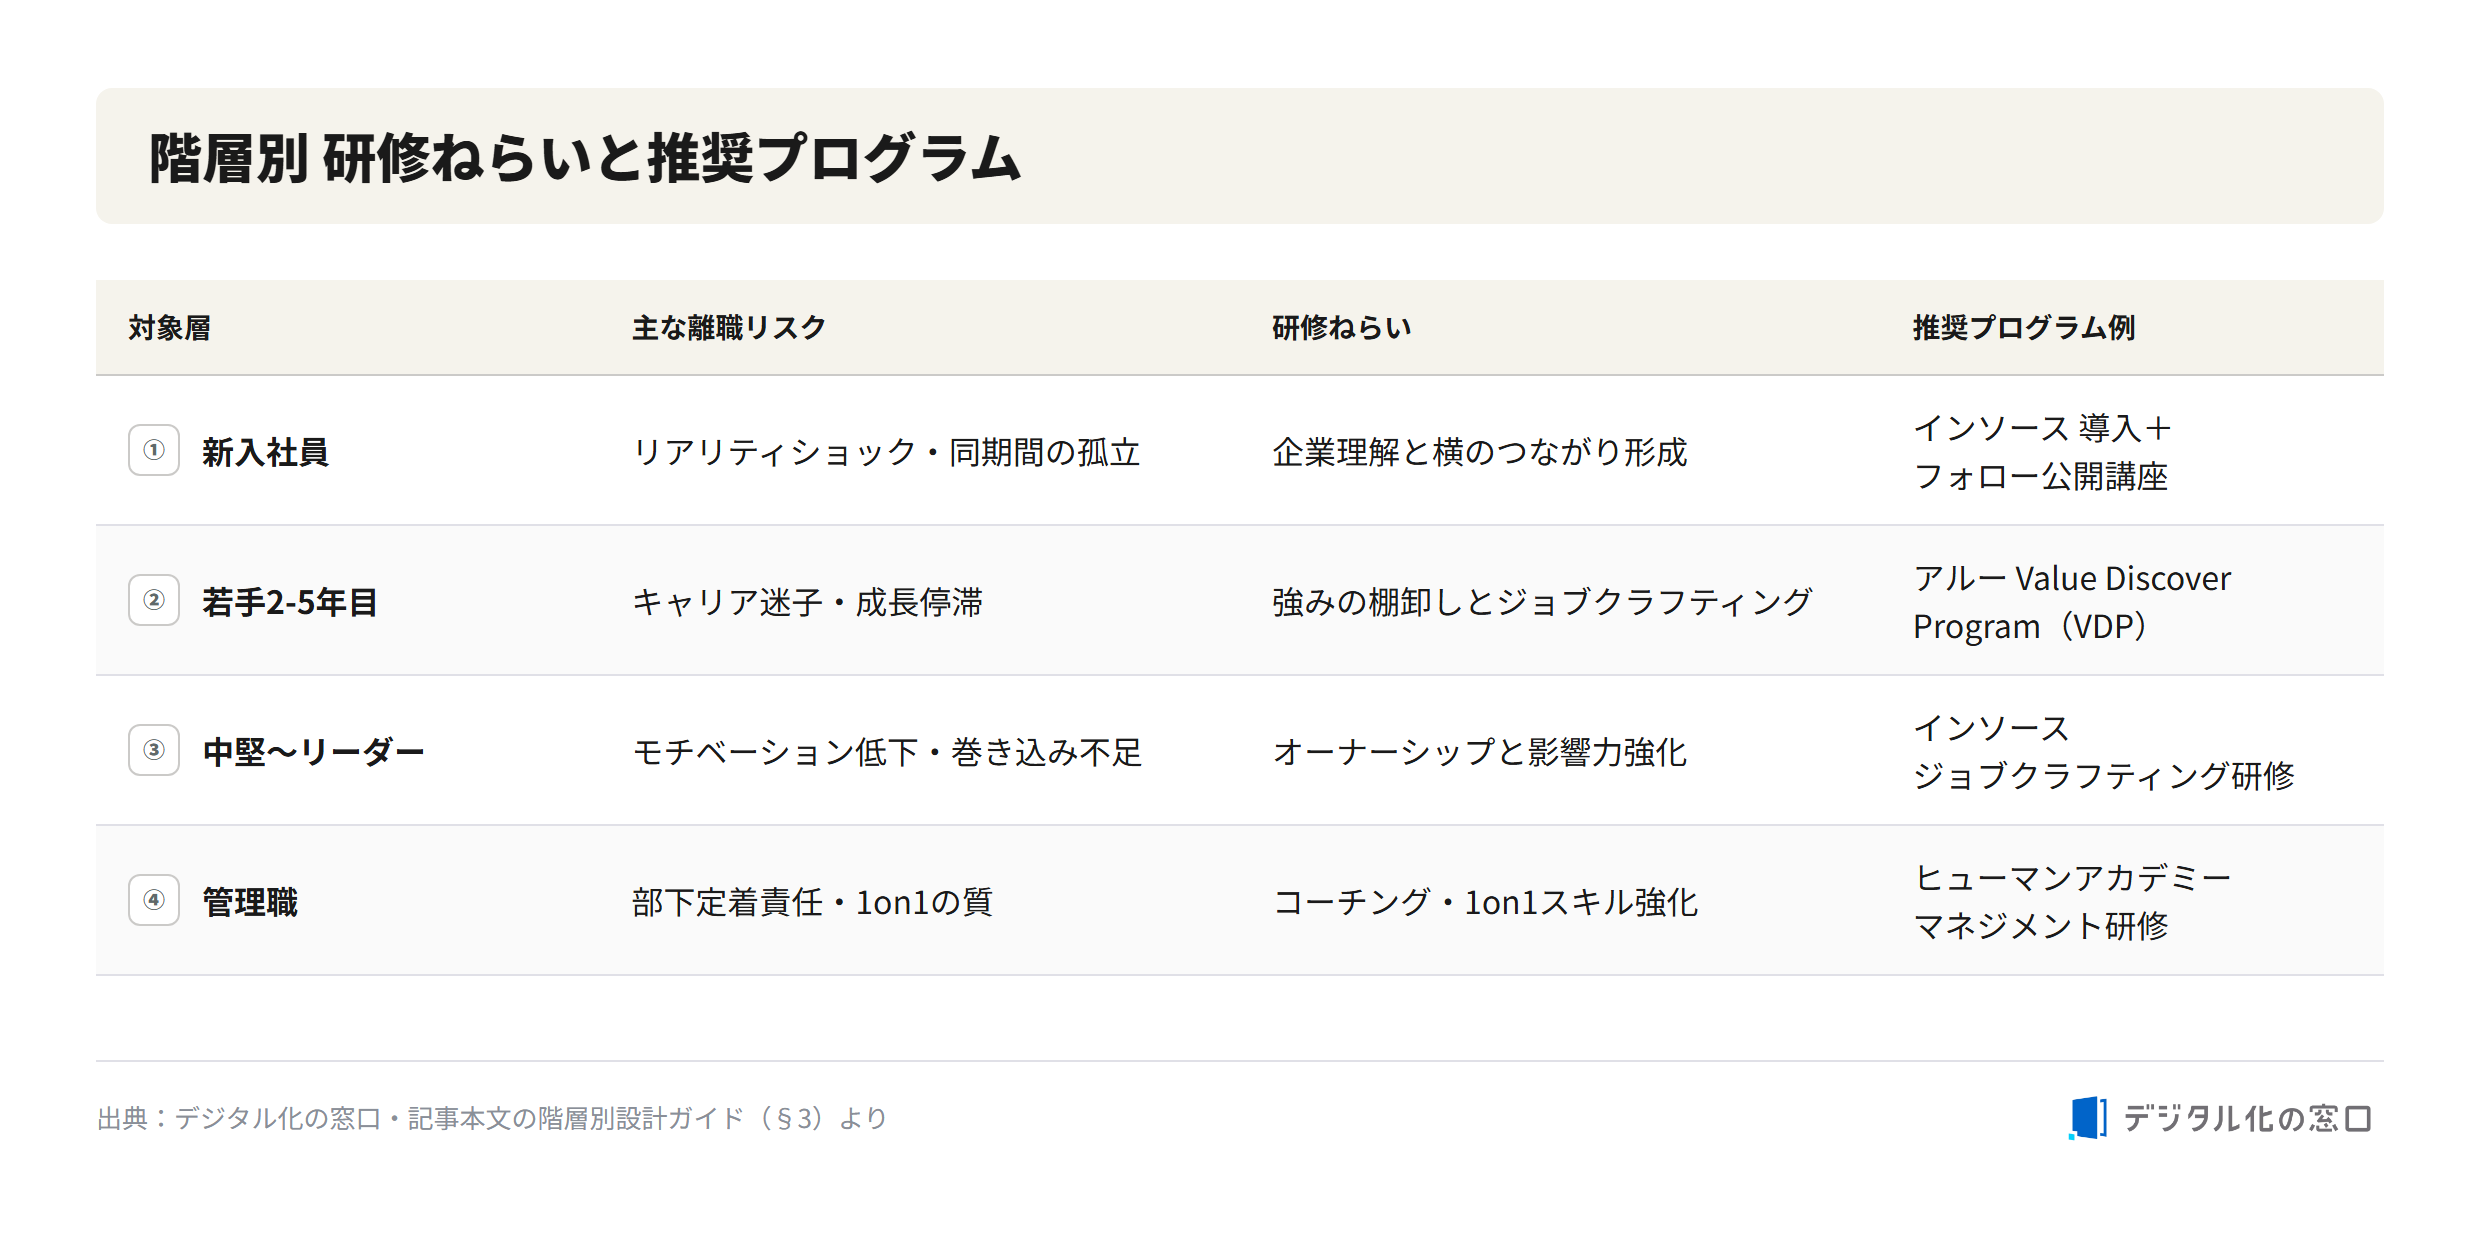Click the 出典 source footnote text
This screenshot has height=1234, width=2480.
pyautogui.click(x=492, y=1118)
